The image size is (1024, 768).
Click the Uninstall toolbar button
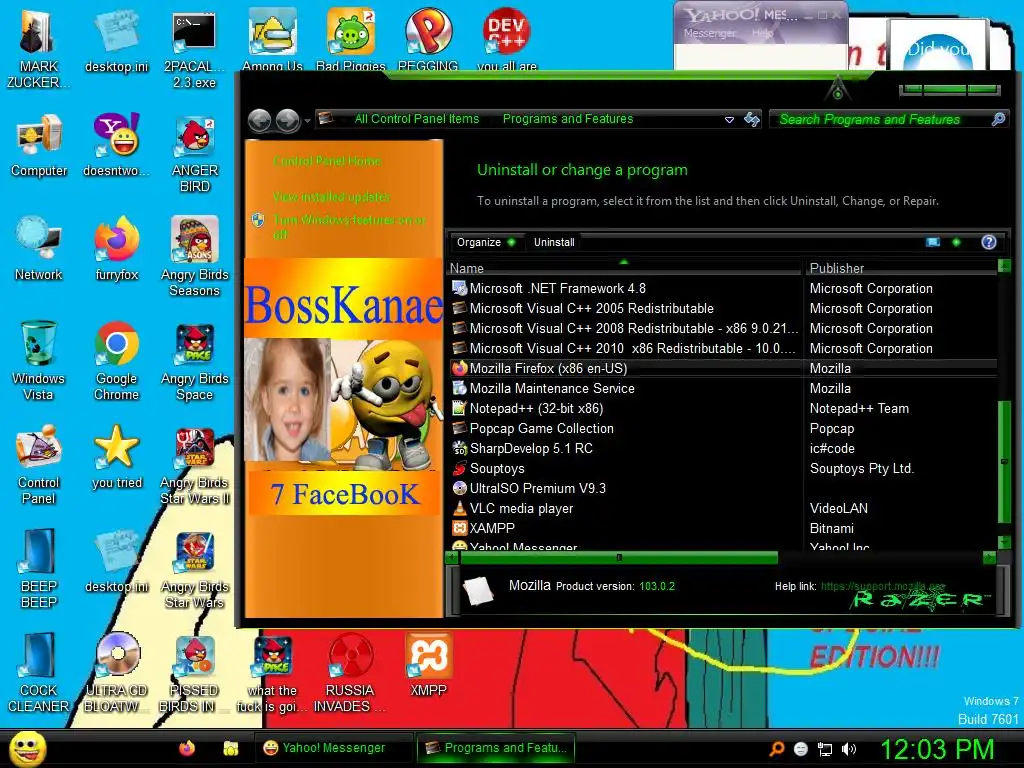pos(554,242)
